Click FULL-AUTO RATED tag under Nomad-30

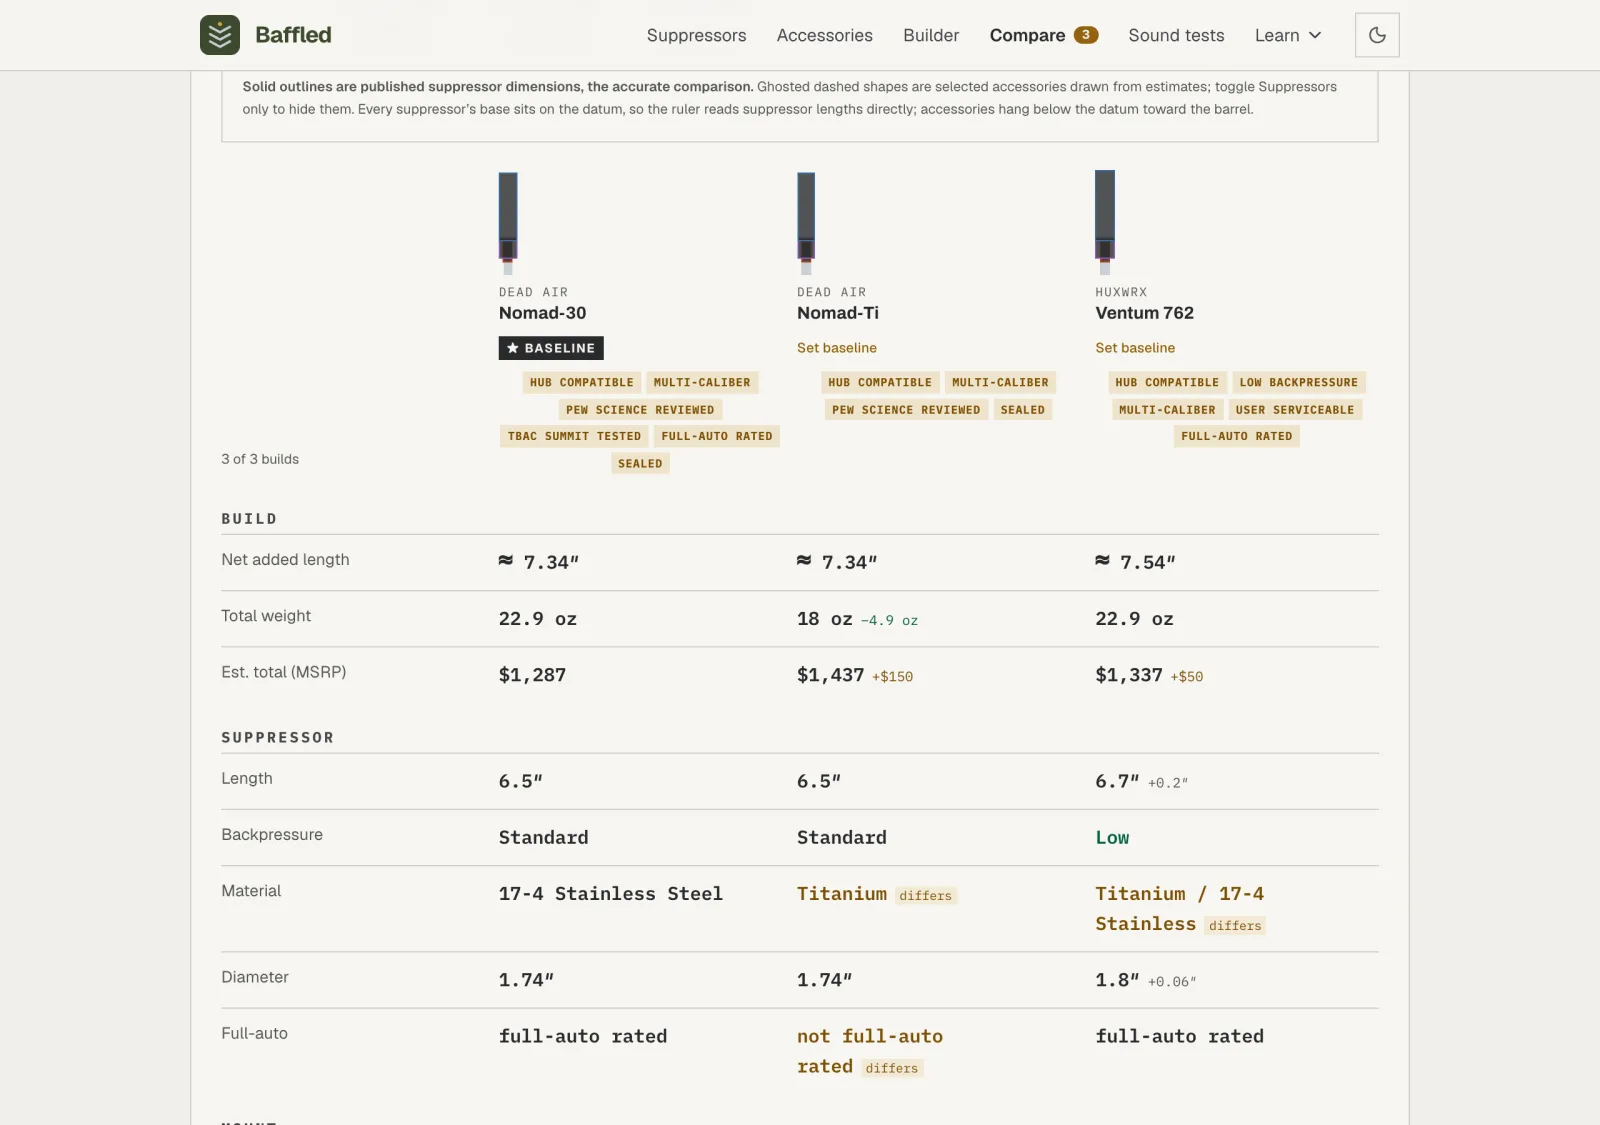click(717, 436)
